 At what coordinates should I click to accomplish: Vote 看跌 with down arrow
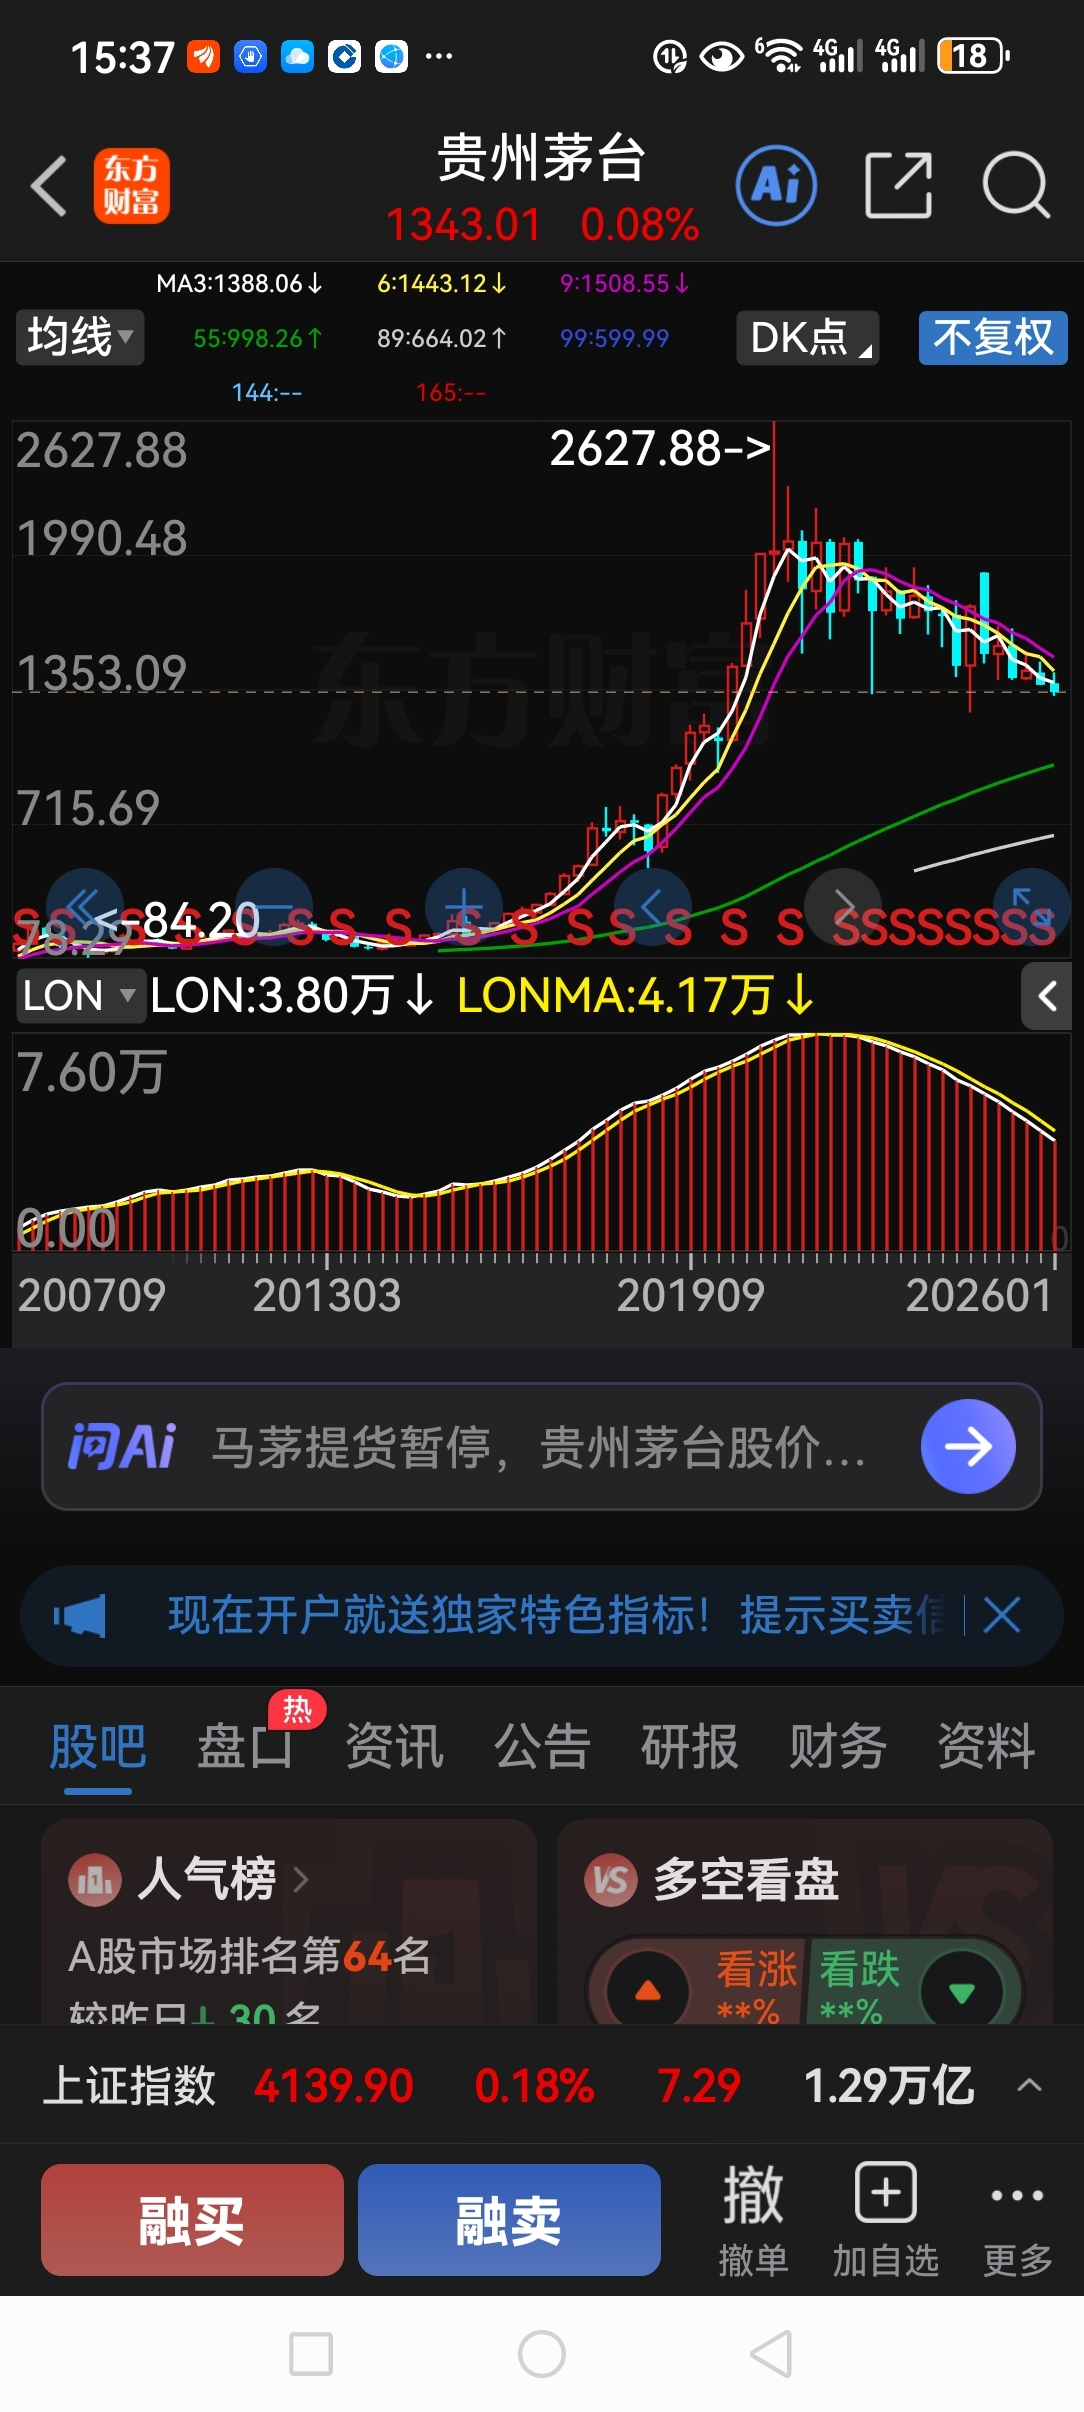(x=962, y=1990)
